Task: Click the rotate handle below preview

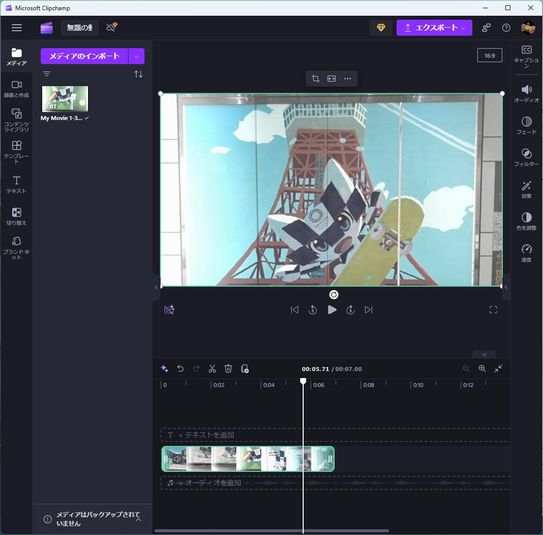Action: point(333,295)
